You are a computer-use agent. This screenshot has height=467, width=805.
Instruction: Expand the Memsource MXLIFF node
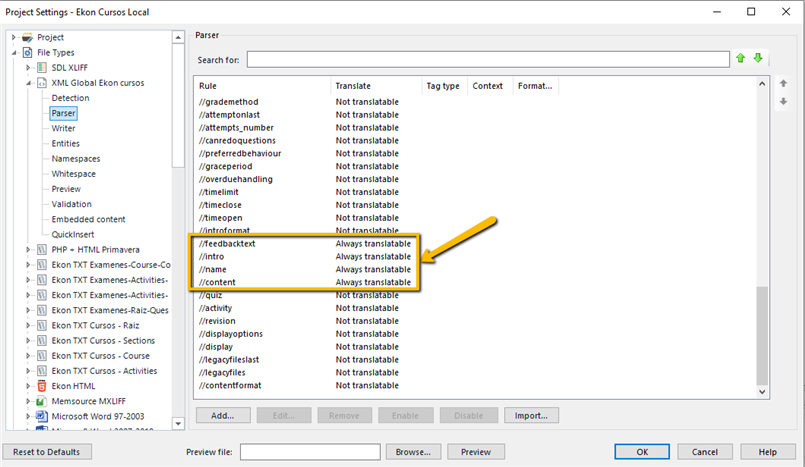point(28,400)
